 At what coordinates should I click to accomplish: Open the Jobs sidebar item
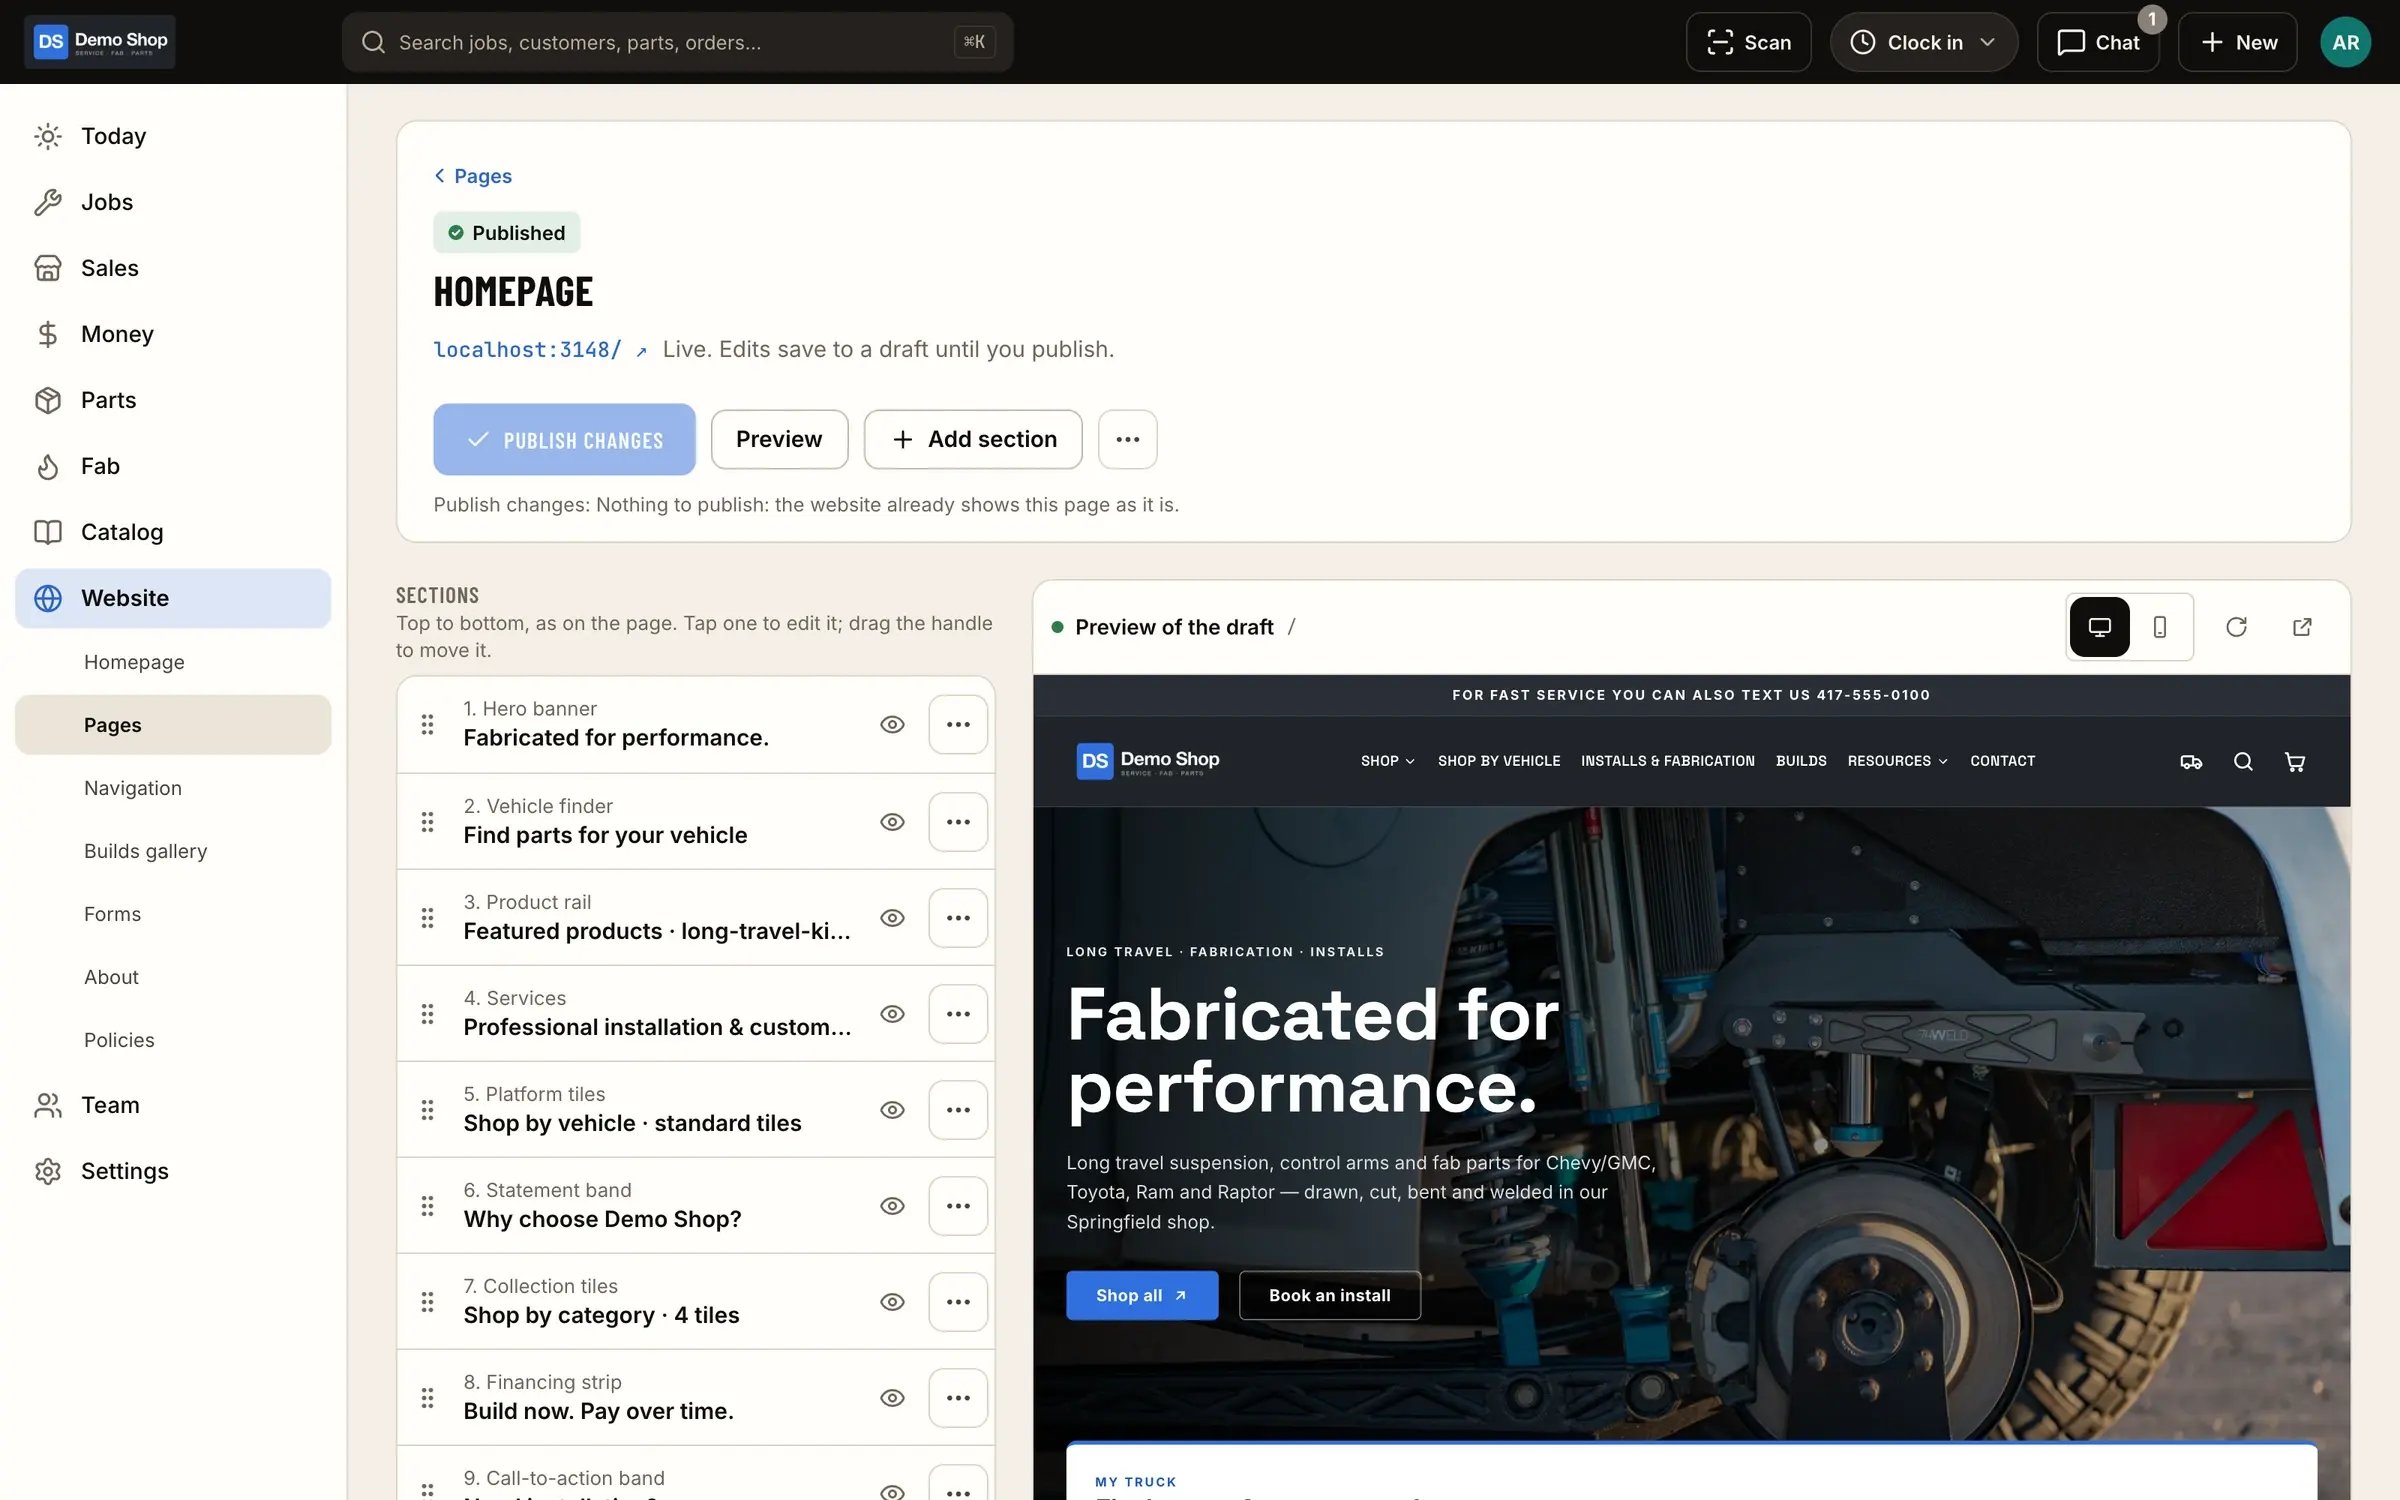tap(173, 202)
